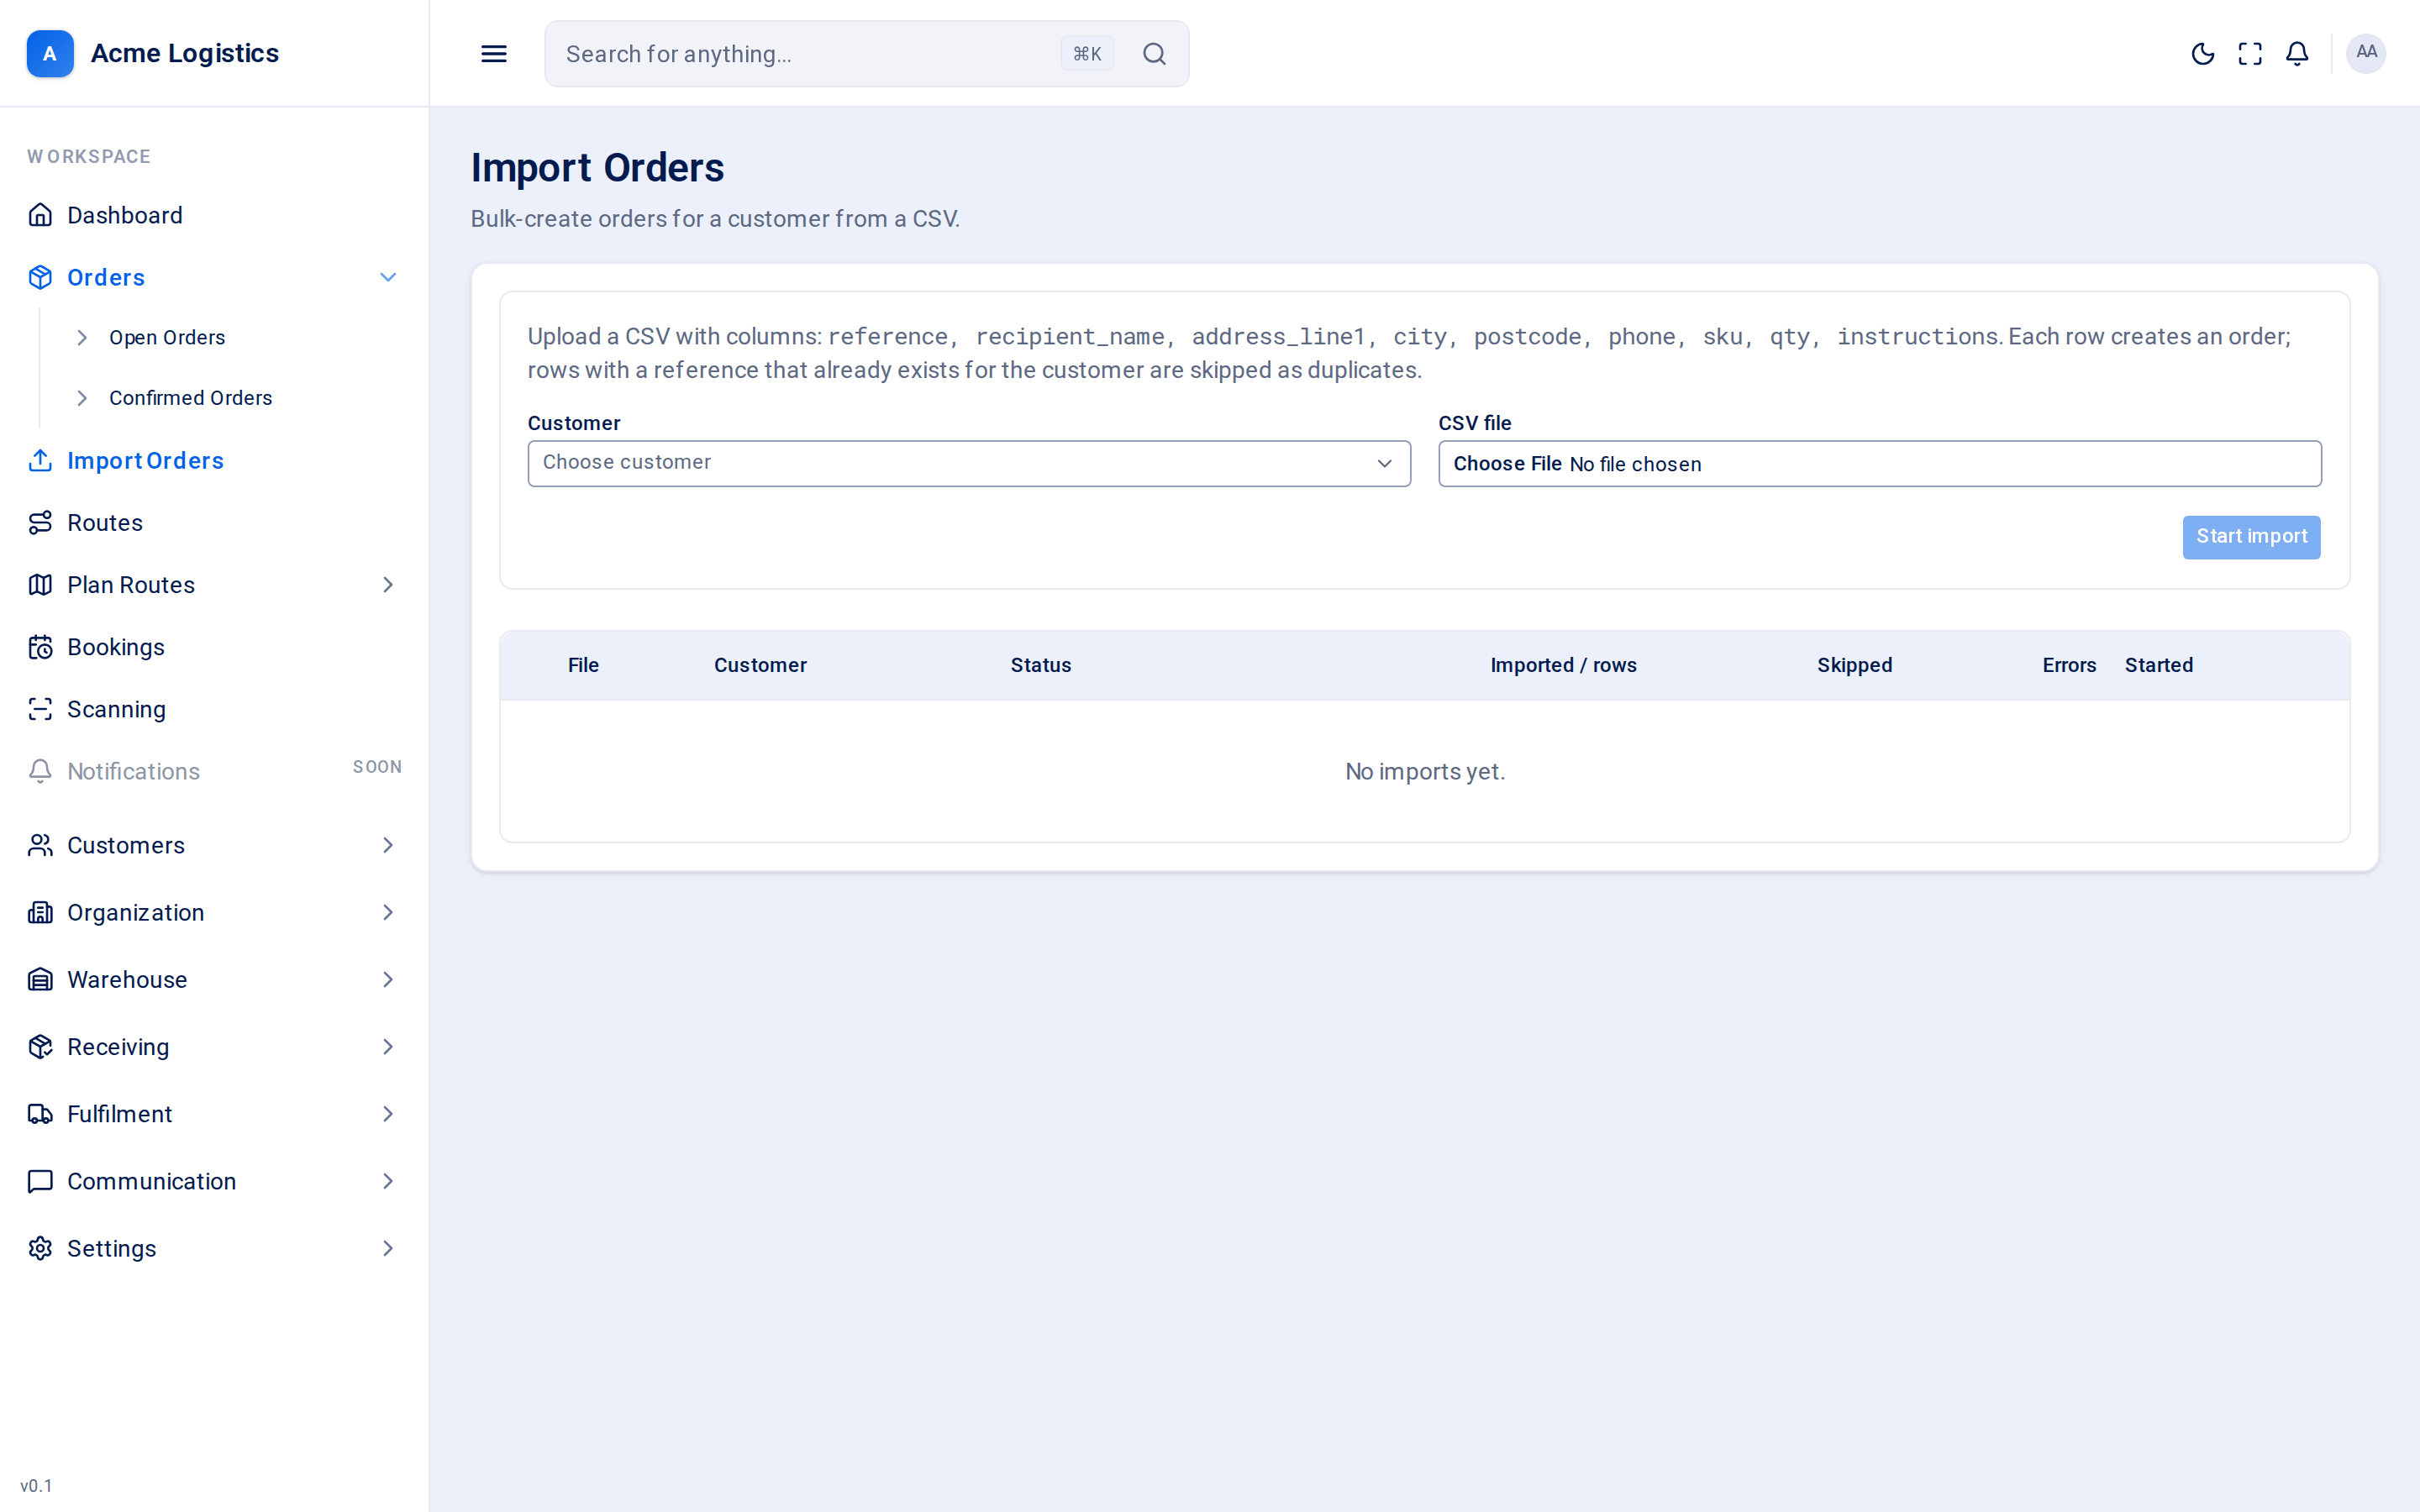Screen dimensions: 2420x1512
Task: Click the Routes icon in sidebar
Action: 40,522
